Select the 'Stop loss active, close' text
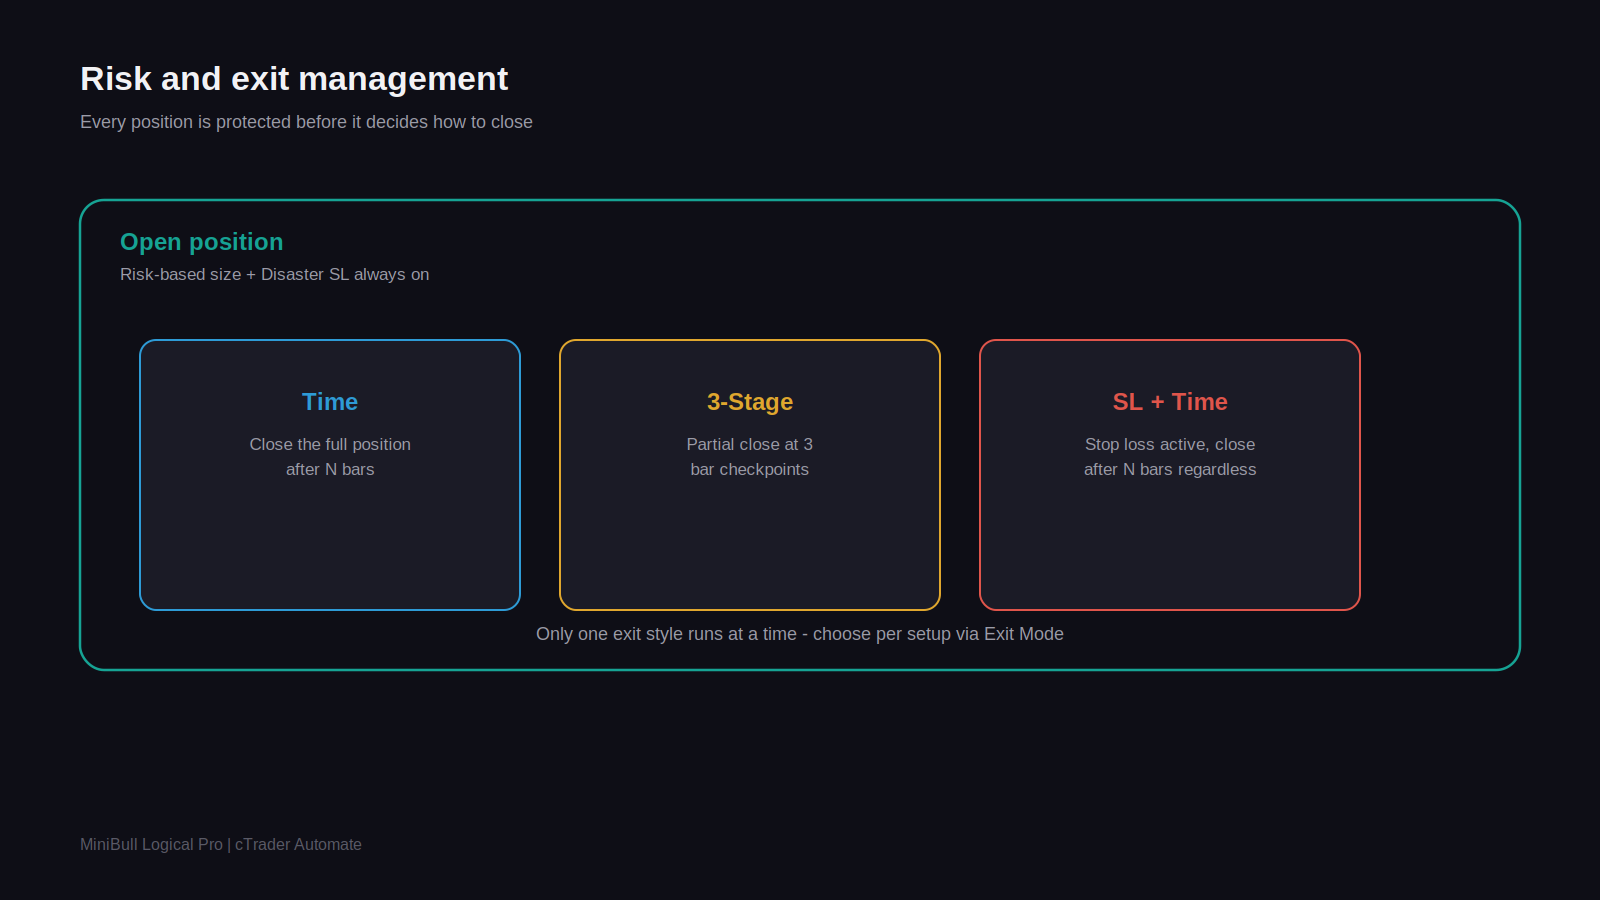Image resolution: width=1600 pixels, height=900 pixels. 1170,444
